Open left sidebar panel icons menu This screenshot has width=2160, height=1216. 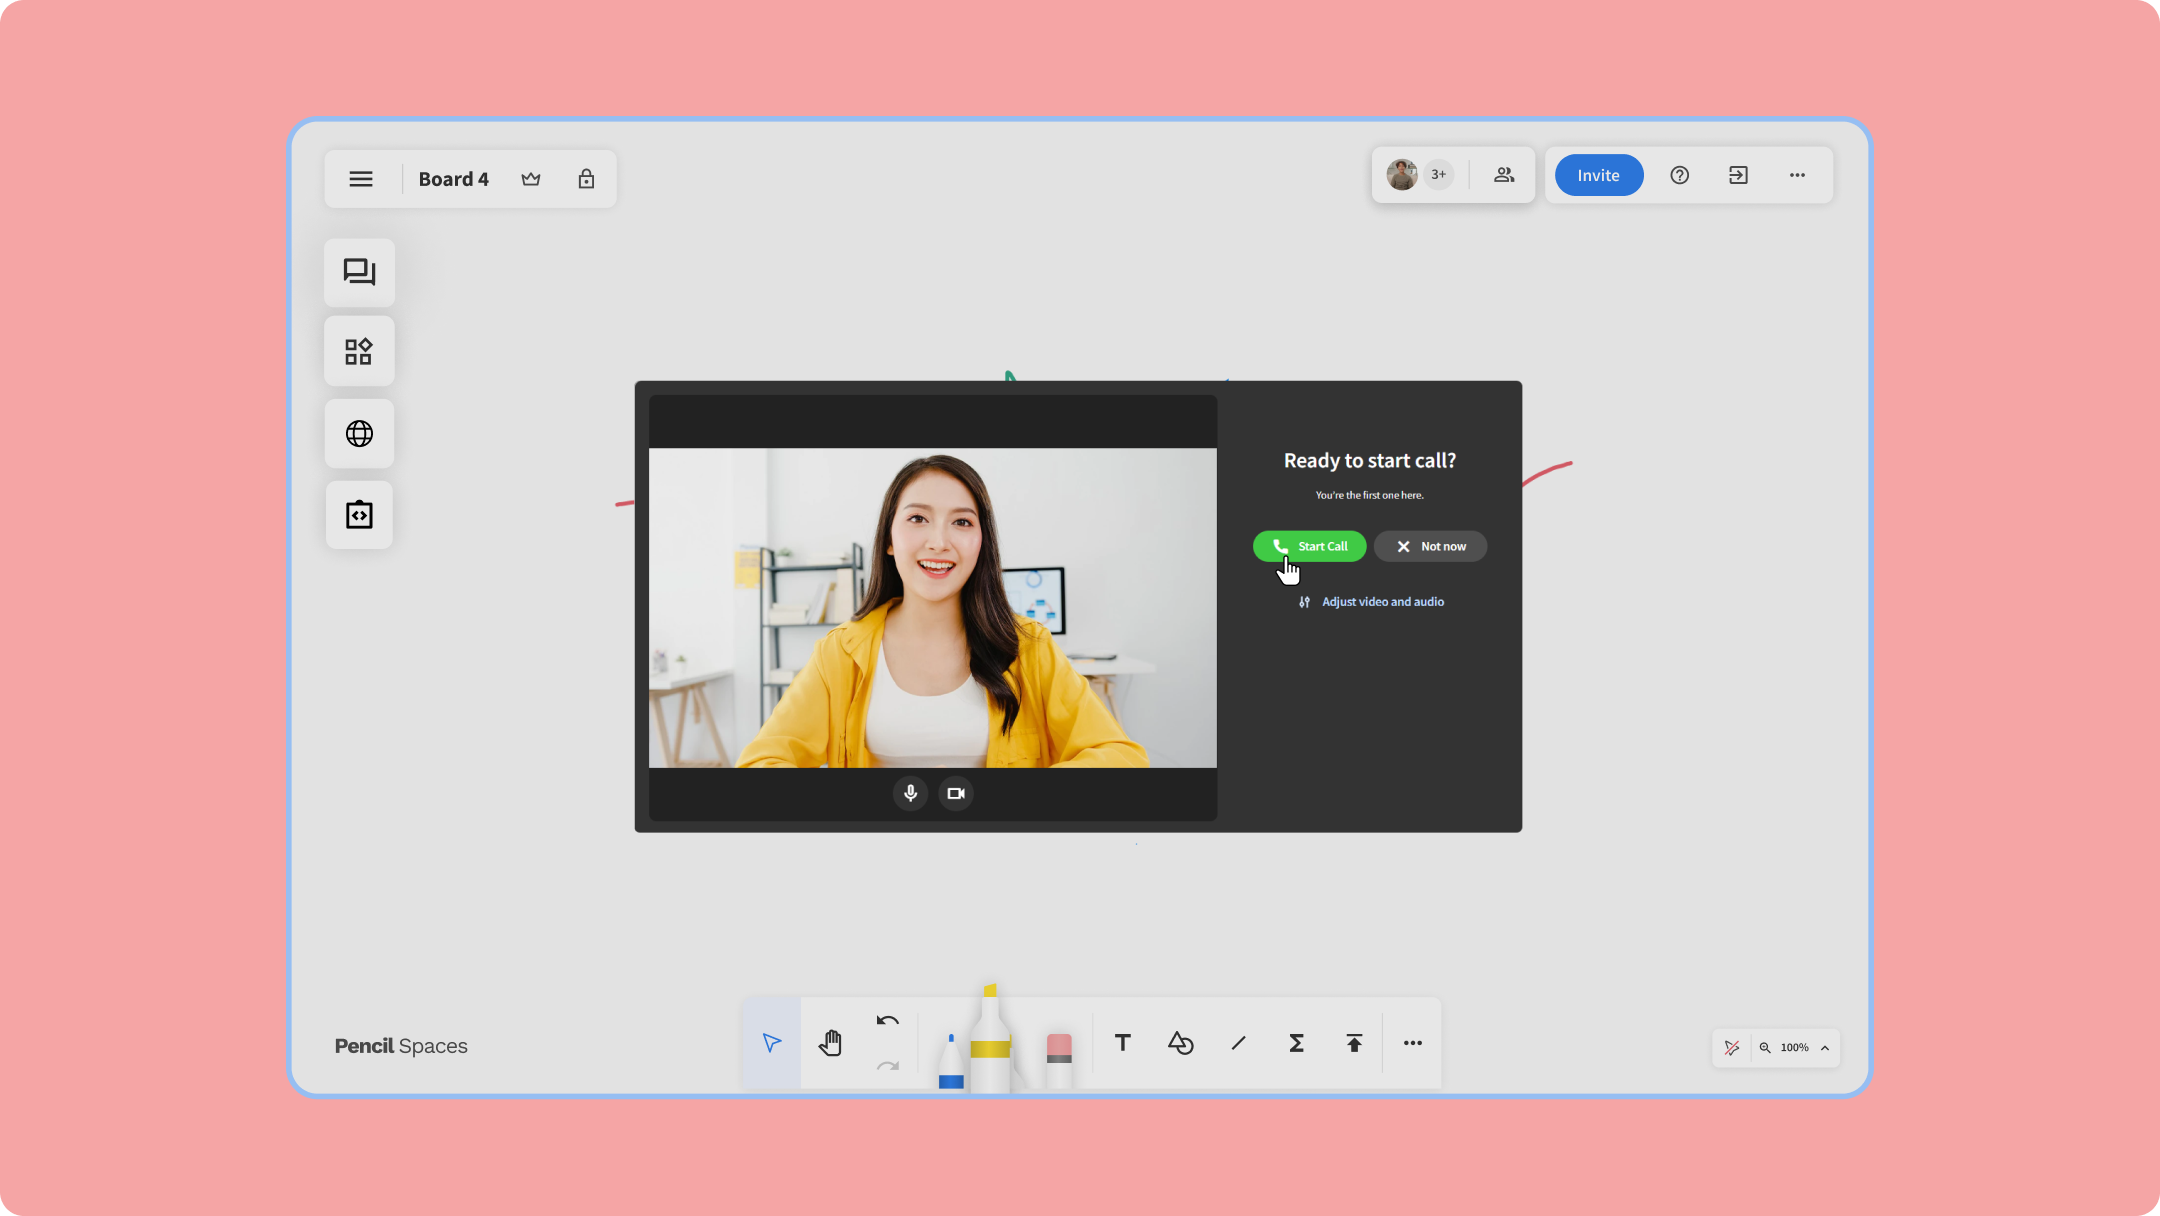(x=360, y=178)
